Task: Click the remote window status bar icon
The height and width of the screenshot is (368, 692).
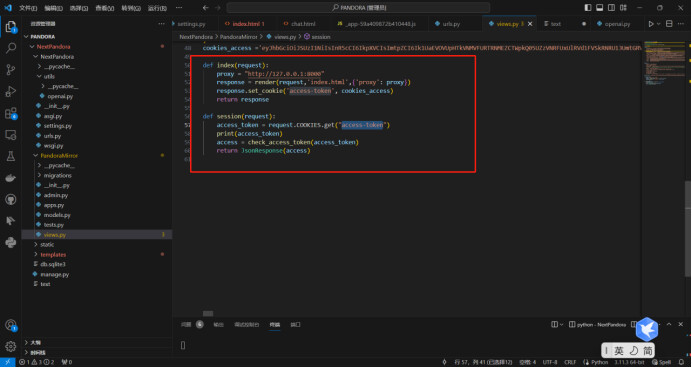Action: [8, 362]
